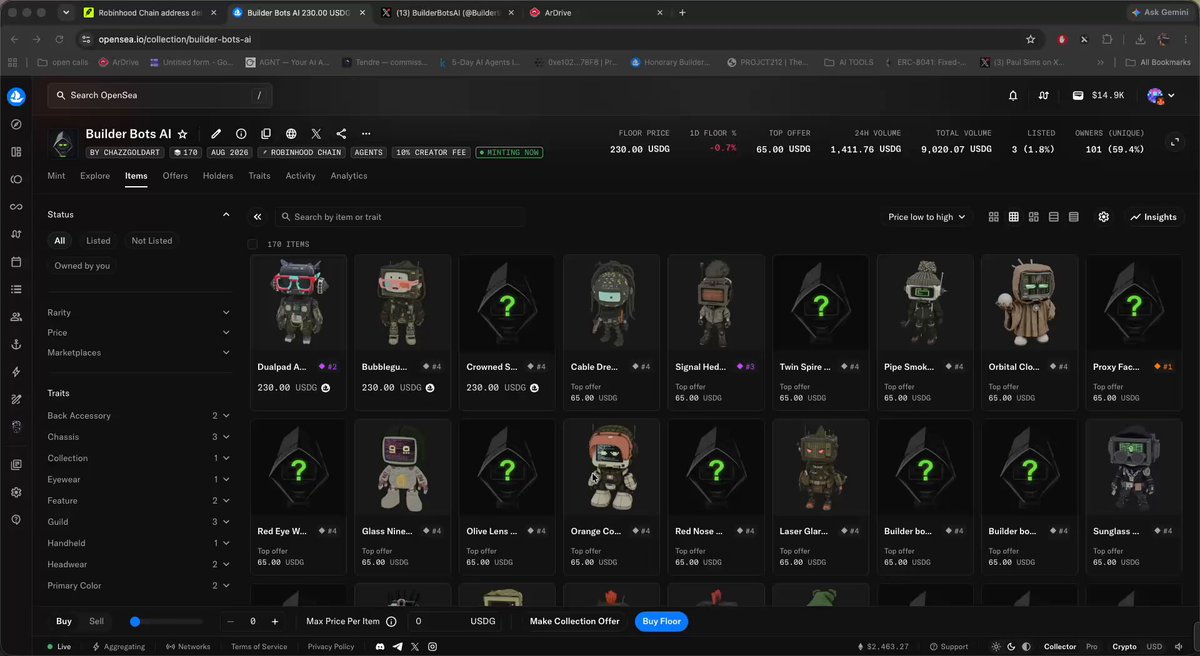Screen dimensions: 1200x656
Task: Switch to the table list view
Action: click(1074, 217)
